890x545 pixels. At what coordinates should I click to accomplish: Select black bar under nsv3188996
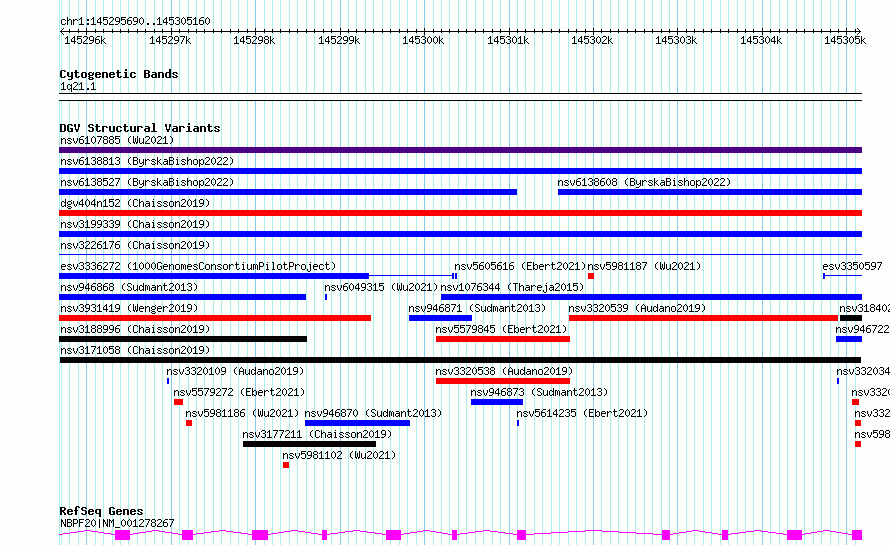coord(183,339)
